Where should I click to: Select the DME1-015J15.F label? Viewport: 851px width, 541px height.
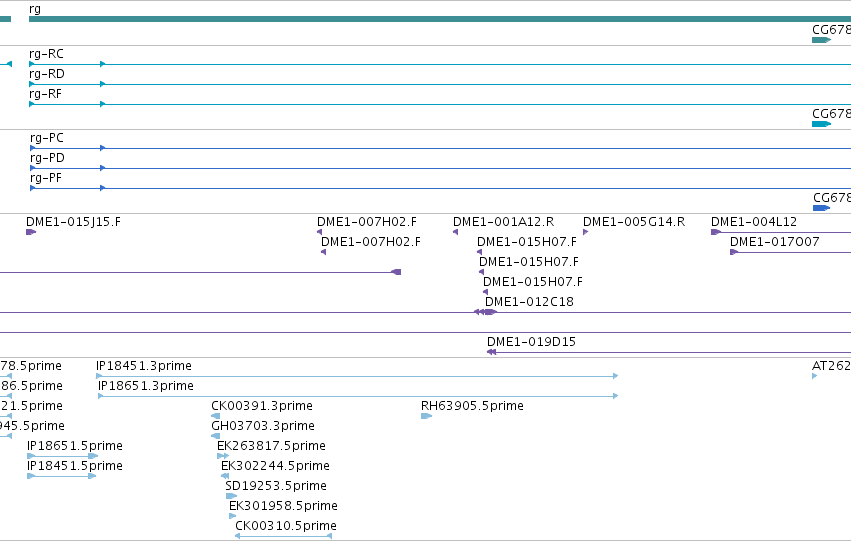click(73, 222)
